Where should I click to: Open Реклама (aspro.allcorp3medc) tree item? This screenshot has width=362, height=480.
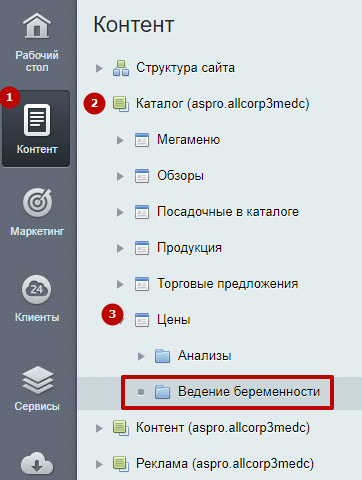coord(225,464)
